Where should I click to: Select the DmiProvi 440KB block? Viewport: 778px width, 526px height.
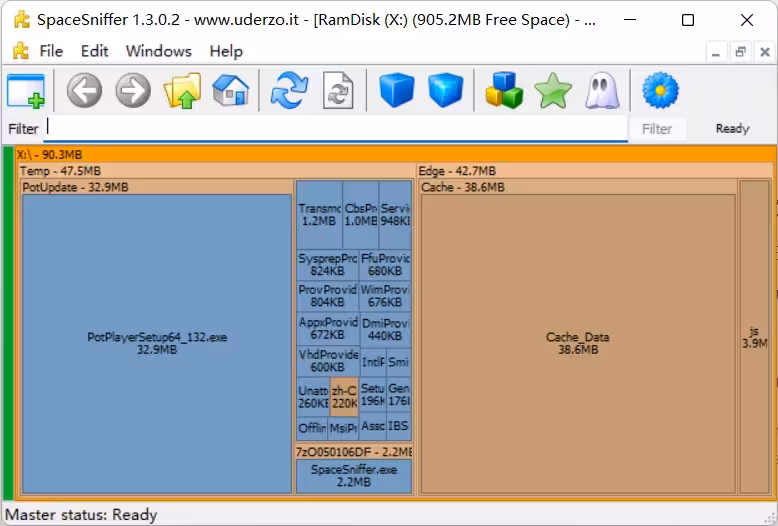386,329
